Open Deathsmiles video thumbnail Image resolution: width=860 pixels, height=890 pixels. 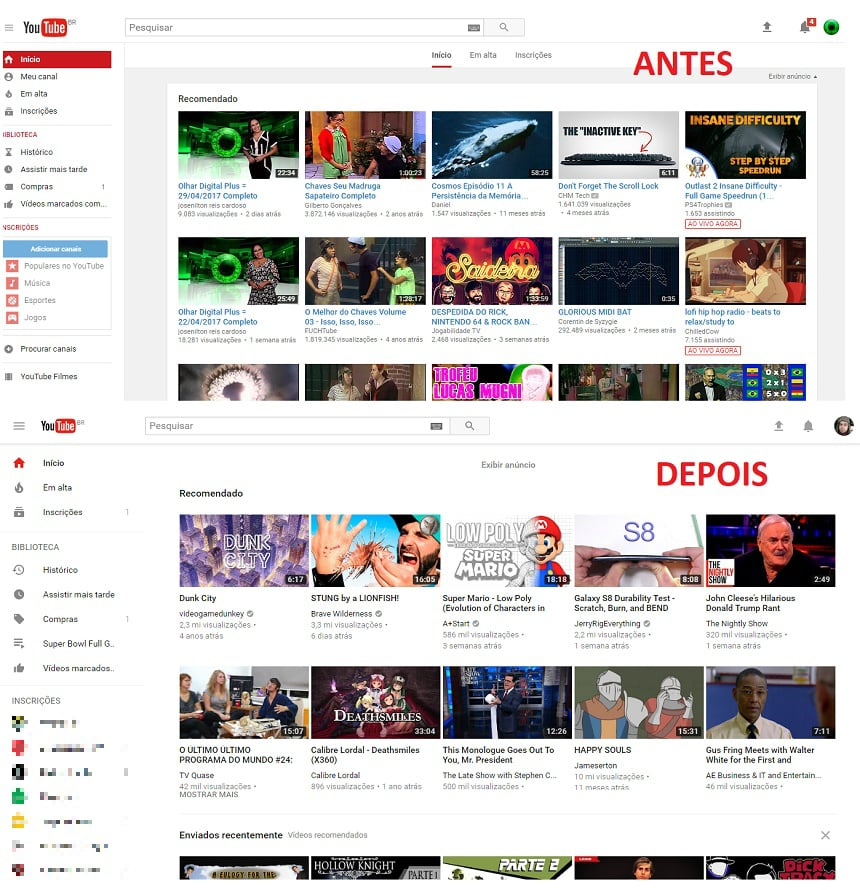coord(375,702)
